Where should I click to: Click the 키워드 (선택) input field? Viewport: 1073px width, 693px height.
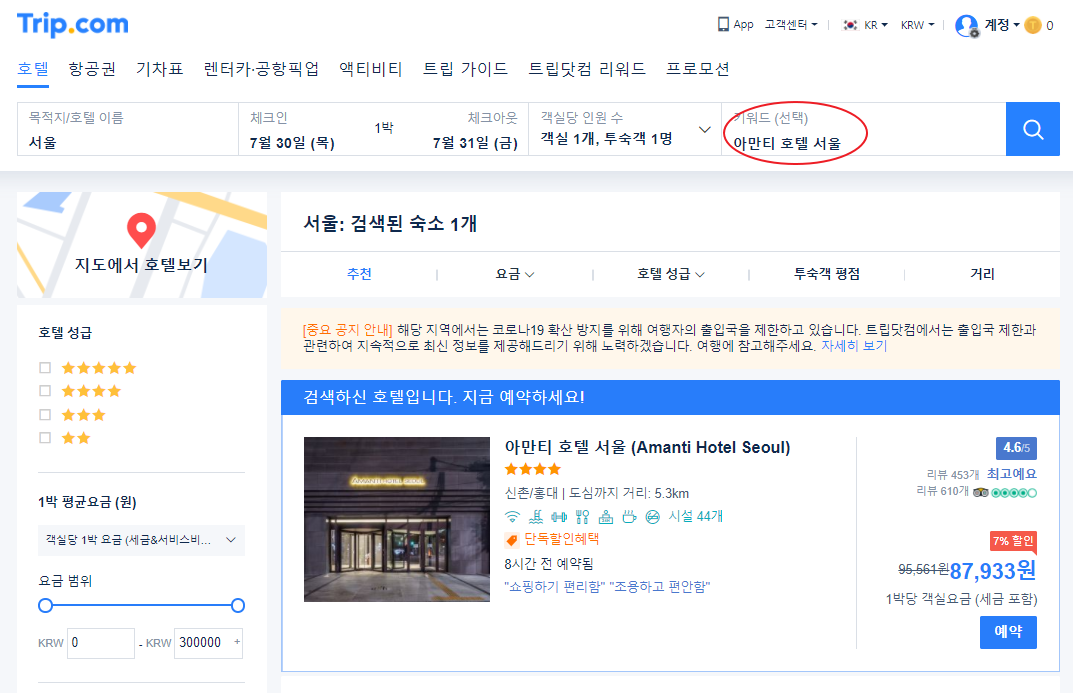click(x=864, y=129)
